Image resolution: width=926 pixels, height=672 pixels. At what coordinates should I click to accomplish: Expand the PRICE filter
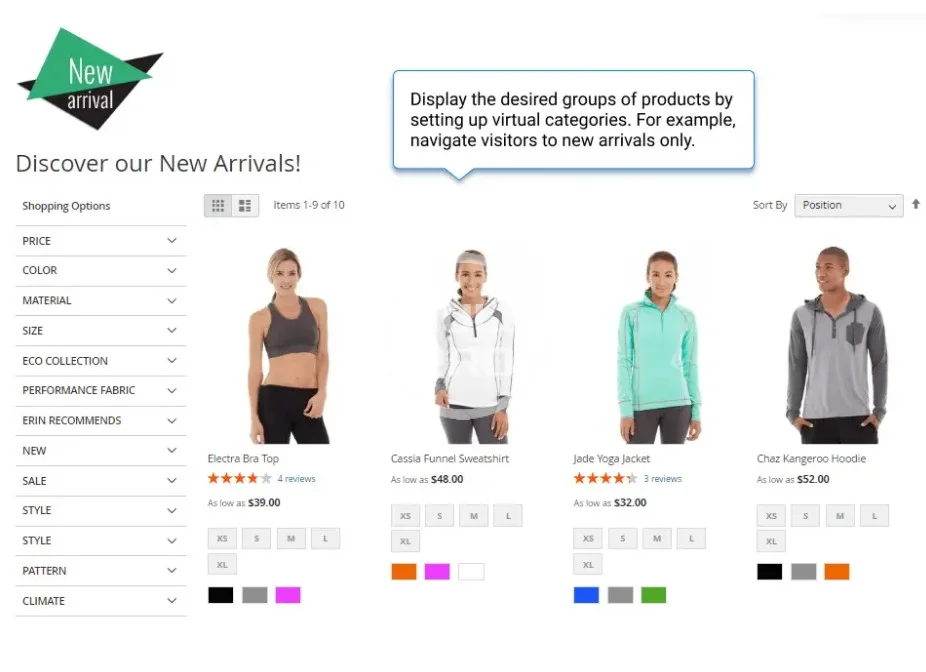coord(101,241)
